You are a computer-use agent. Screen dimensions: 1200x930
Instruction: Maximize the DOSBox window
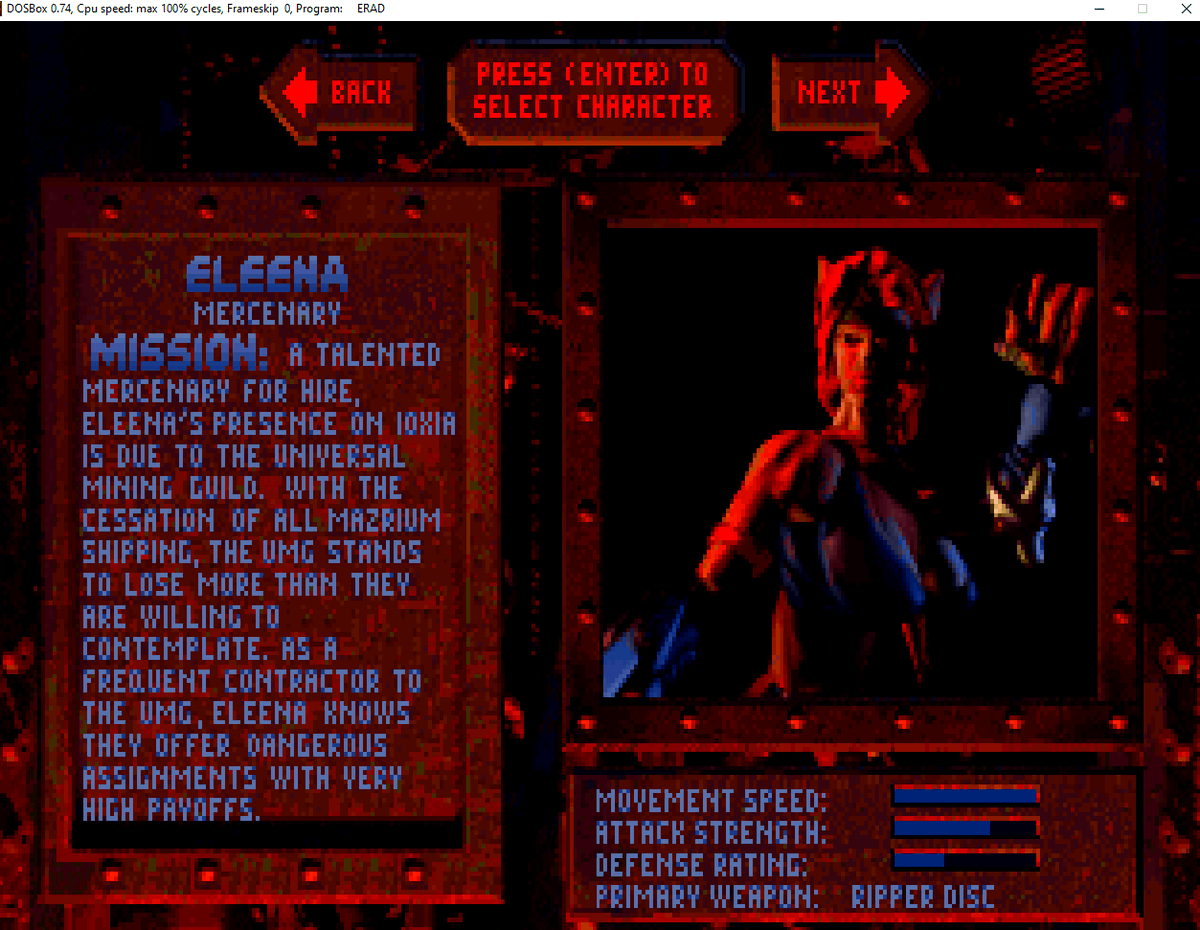[1142, 9]
